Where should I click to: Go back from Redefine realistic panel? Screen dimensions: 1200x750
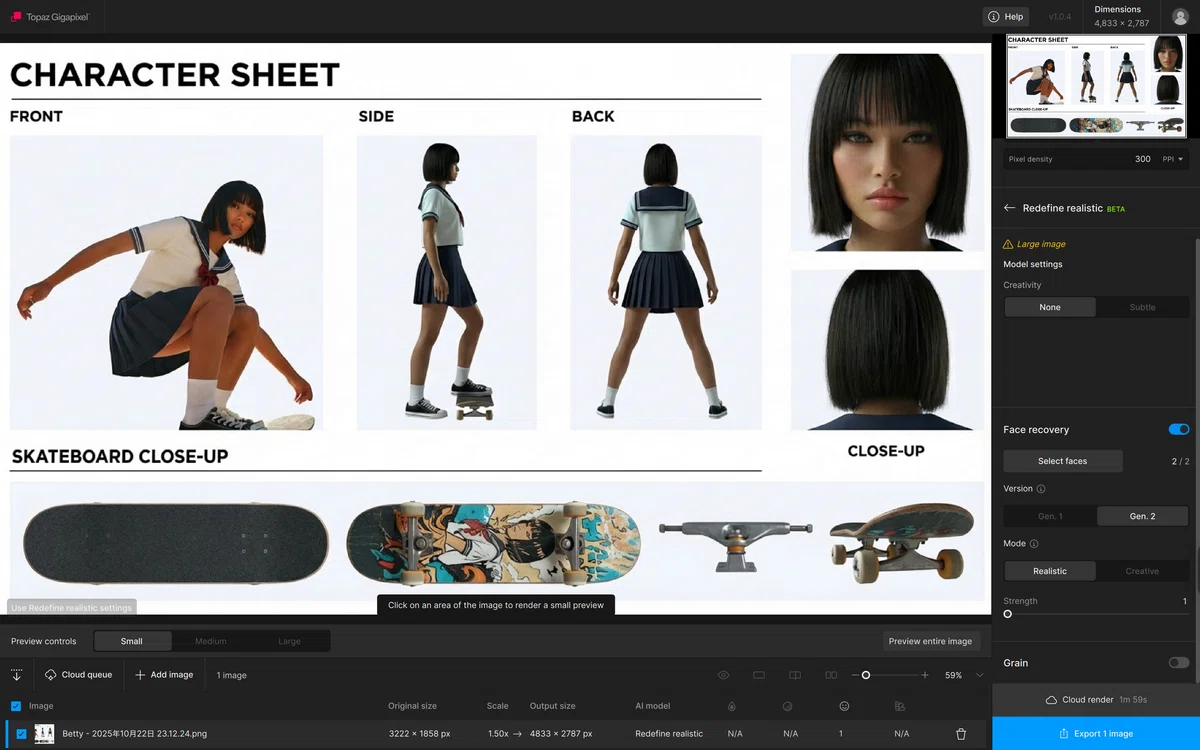(x=1009, y=208)
